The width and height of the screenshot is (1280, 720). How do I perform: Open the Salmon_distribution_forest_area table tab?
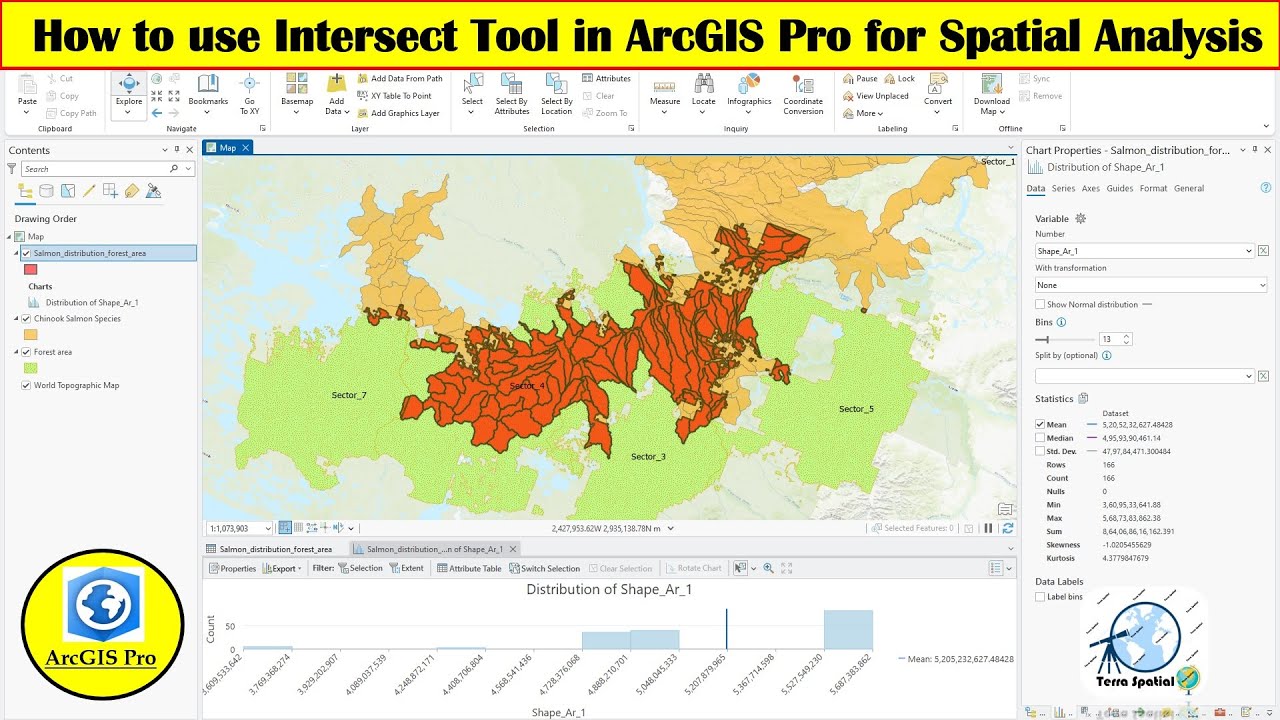click(269, 549)
